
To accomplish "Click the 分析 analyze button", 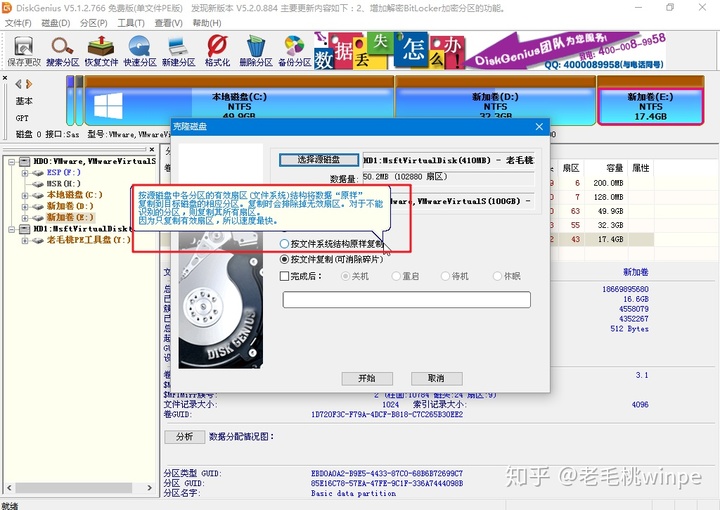I will point(185,437).
